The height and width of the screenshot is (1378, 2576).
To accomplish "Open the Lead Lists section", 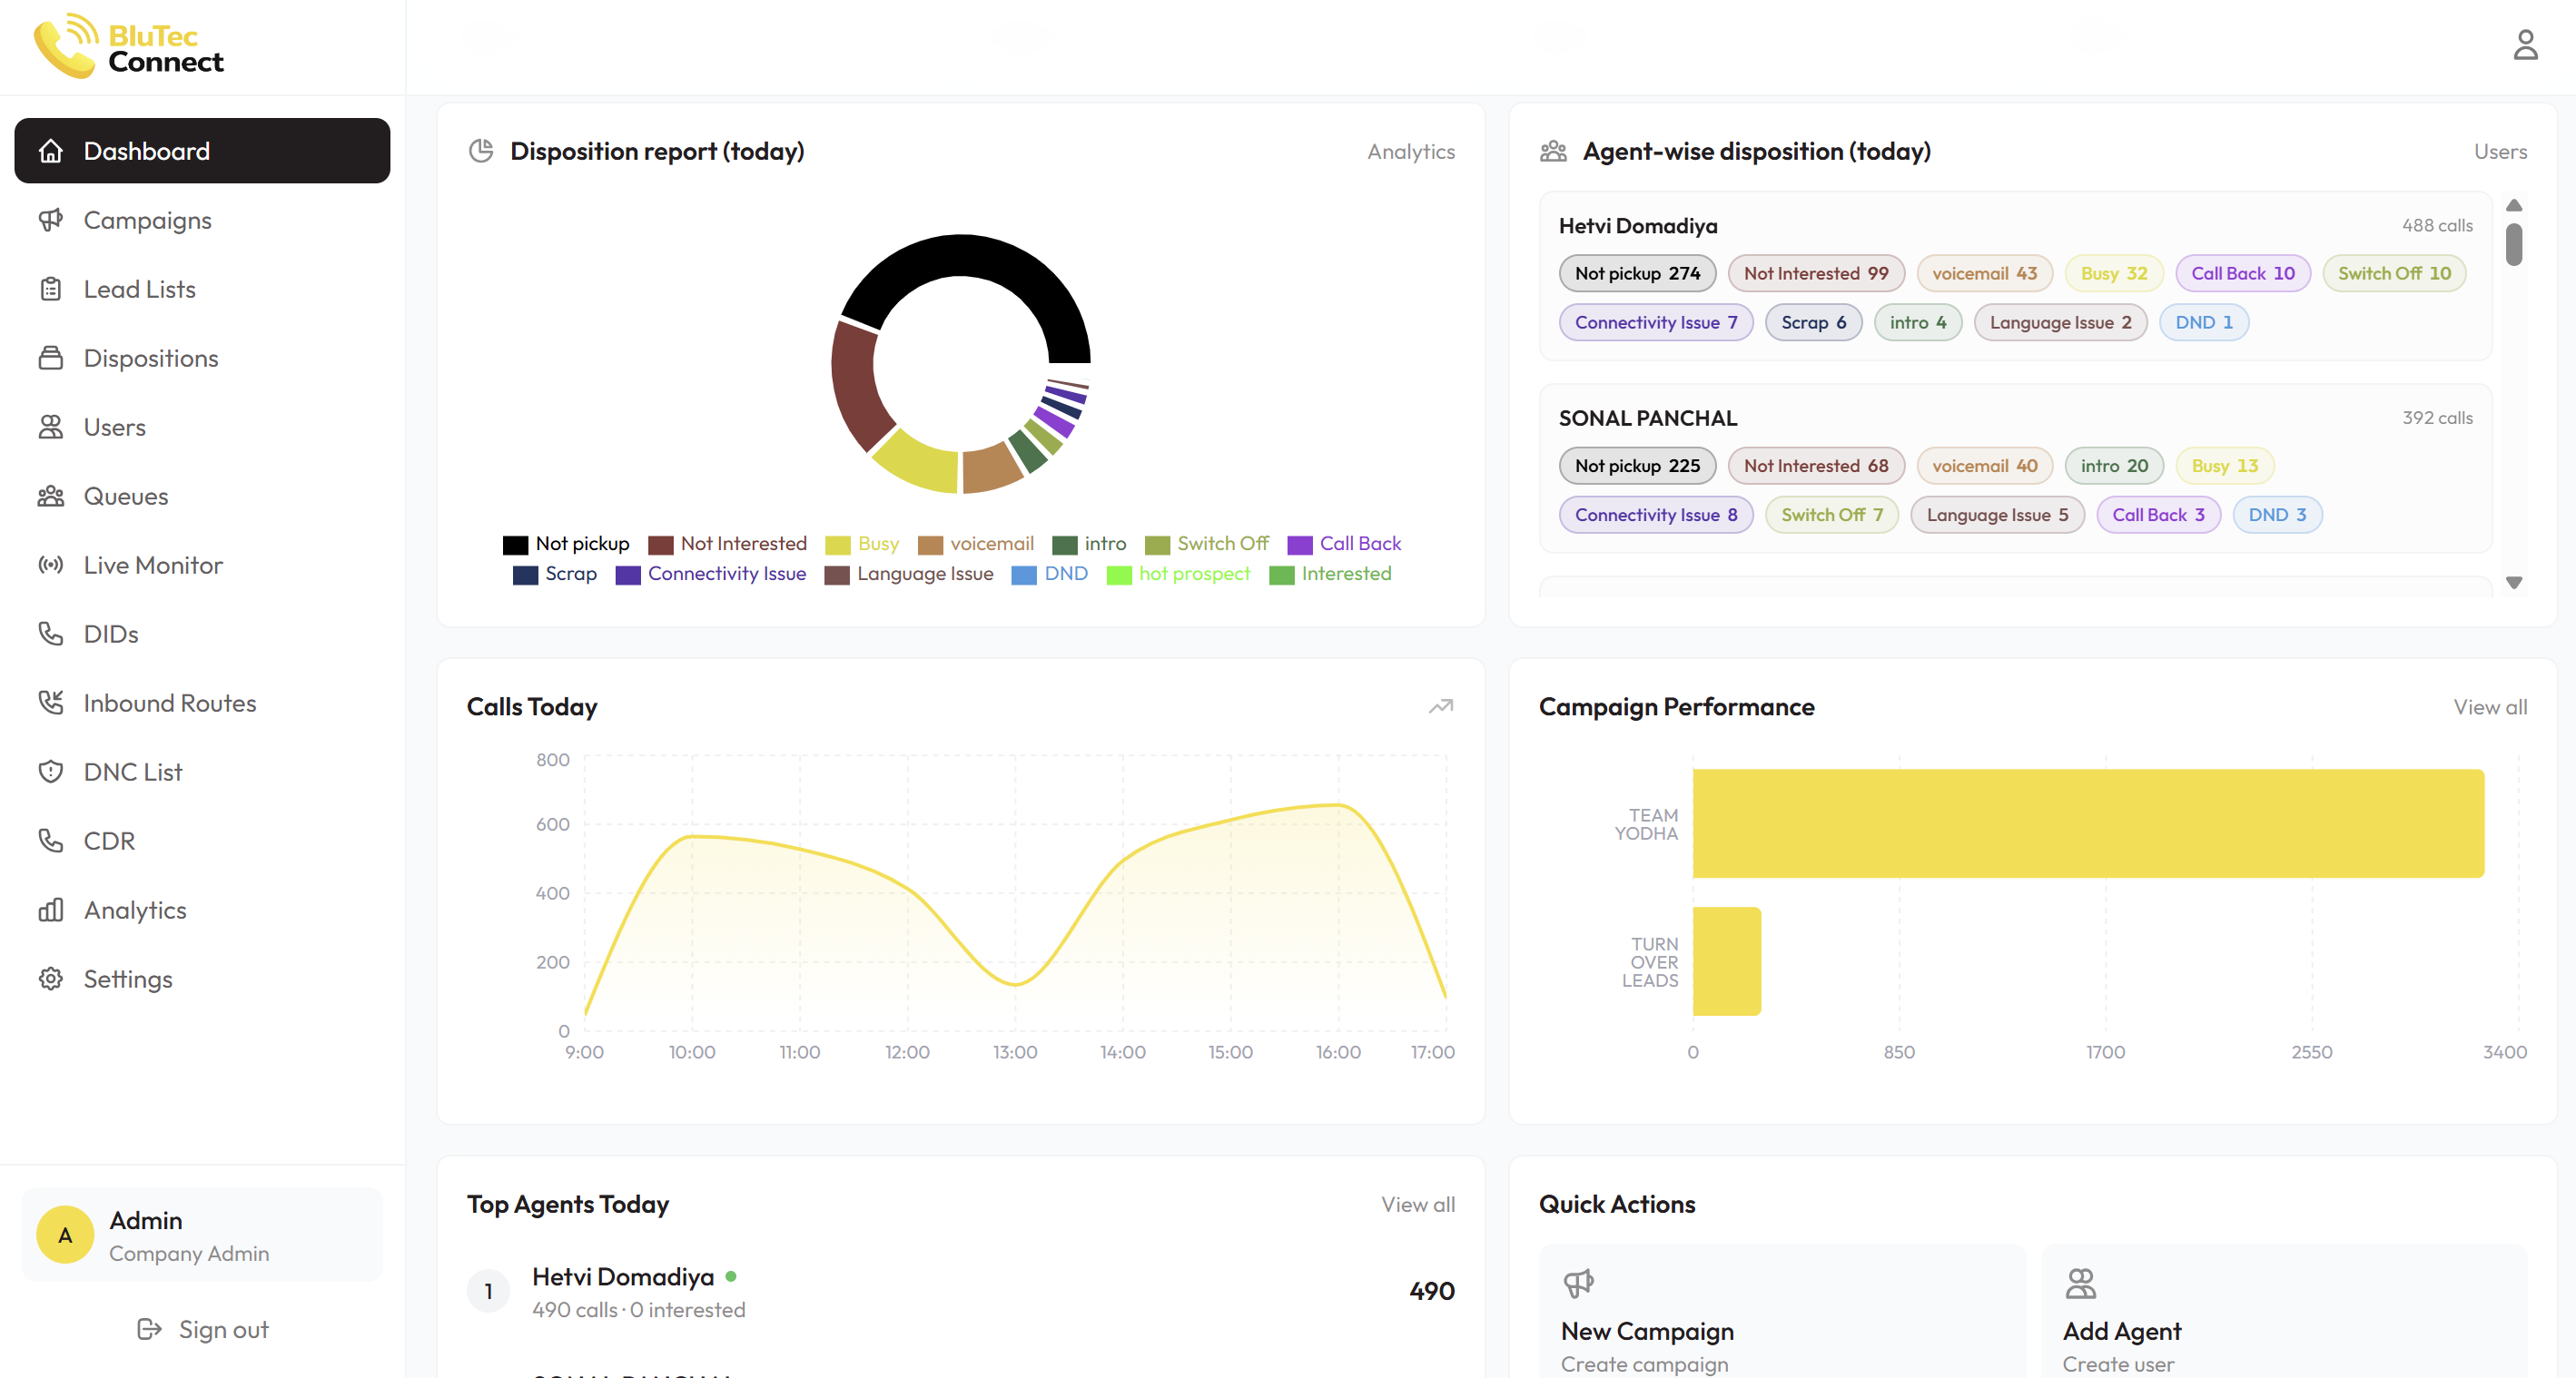I will (x=139, y=288).
